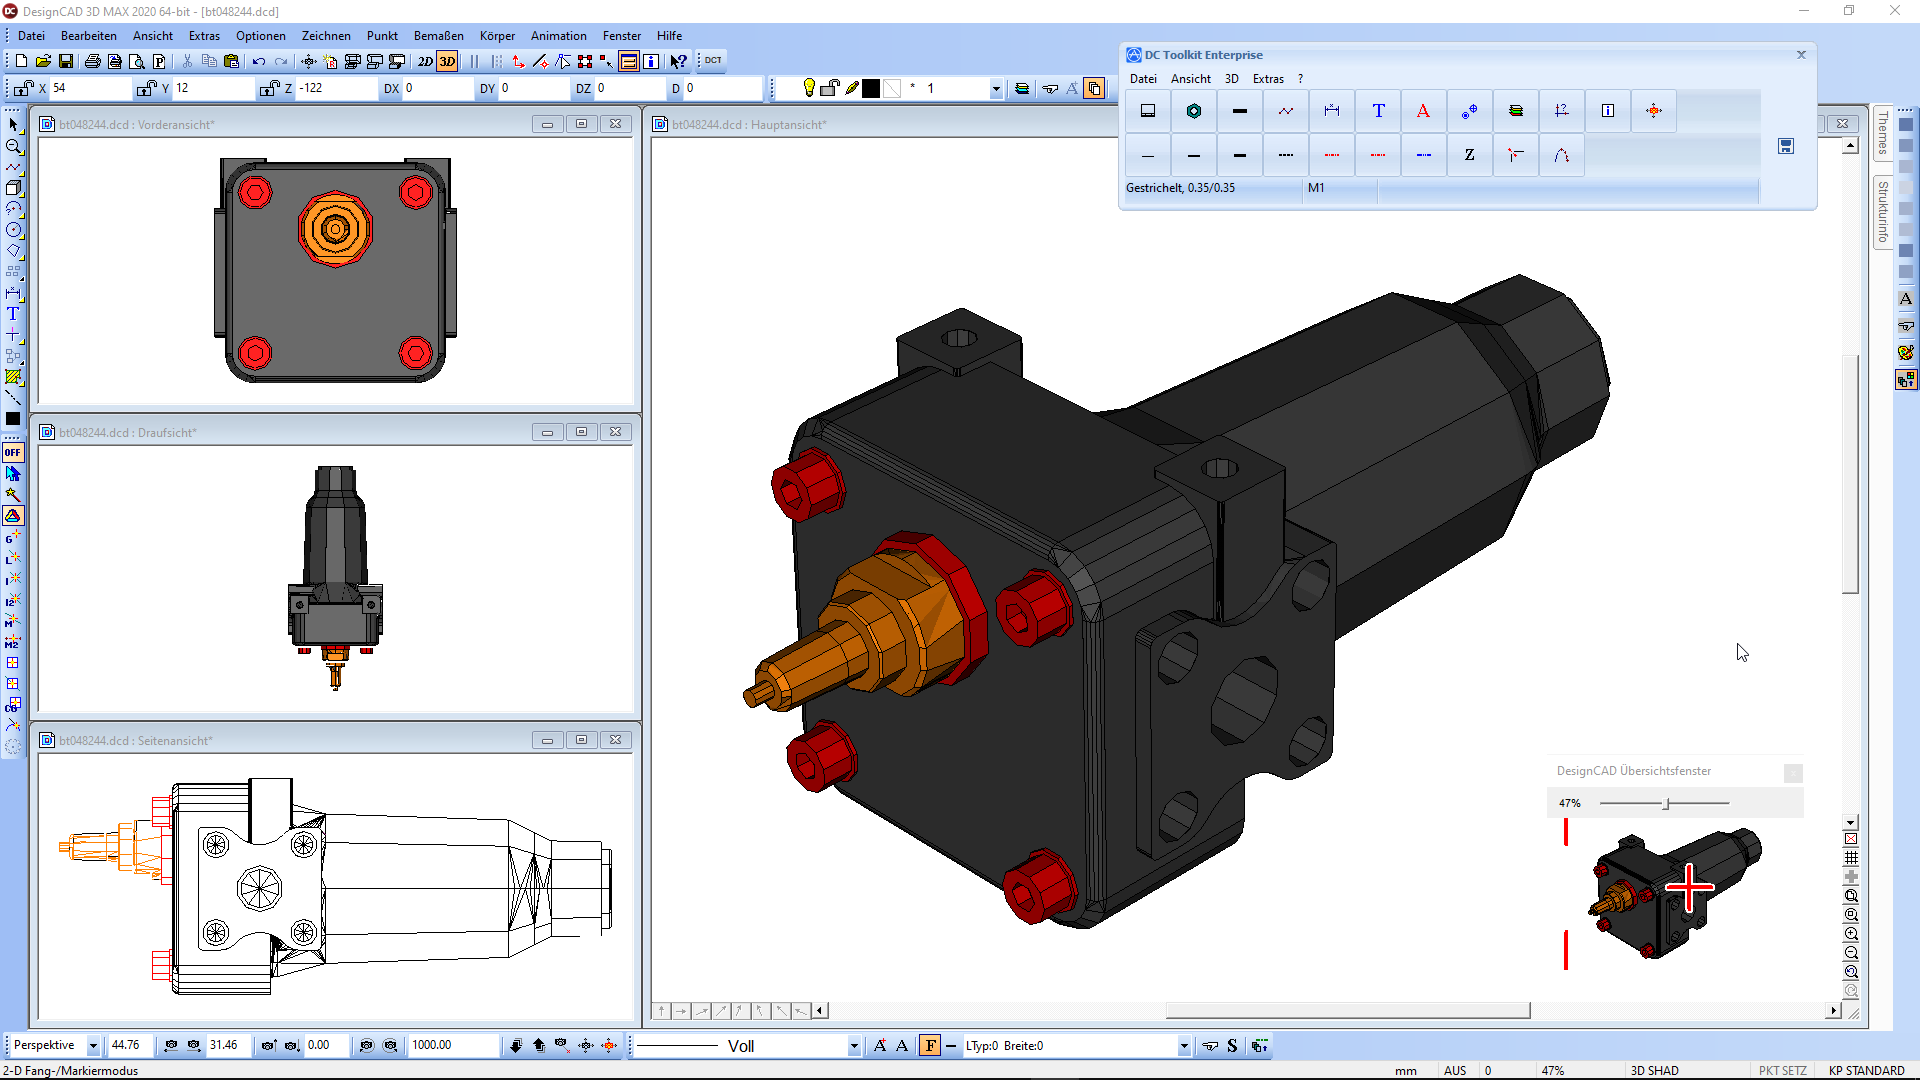Click the polyline icon in DC Toolkit
Screen dimensions: 1920x1080
tap(1286, 111)
